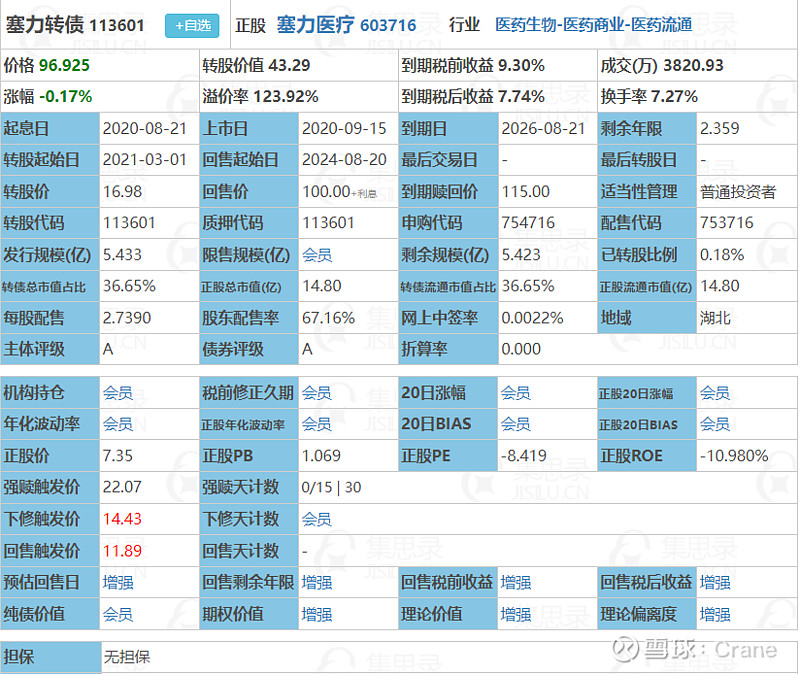
Task: Select red 回售触发价 value 11.89
Action: 122,551
